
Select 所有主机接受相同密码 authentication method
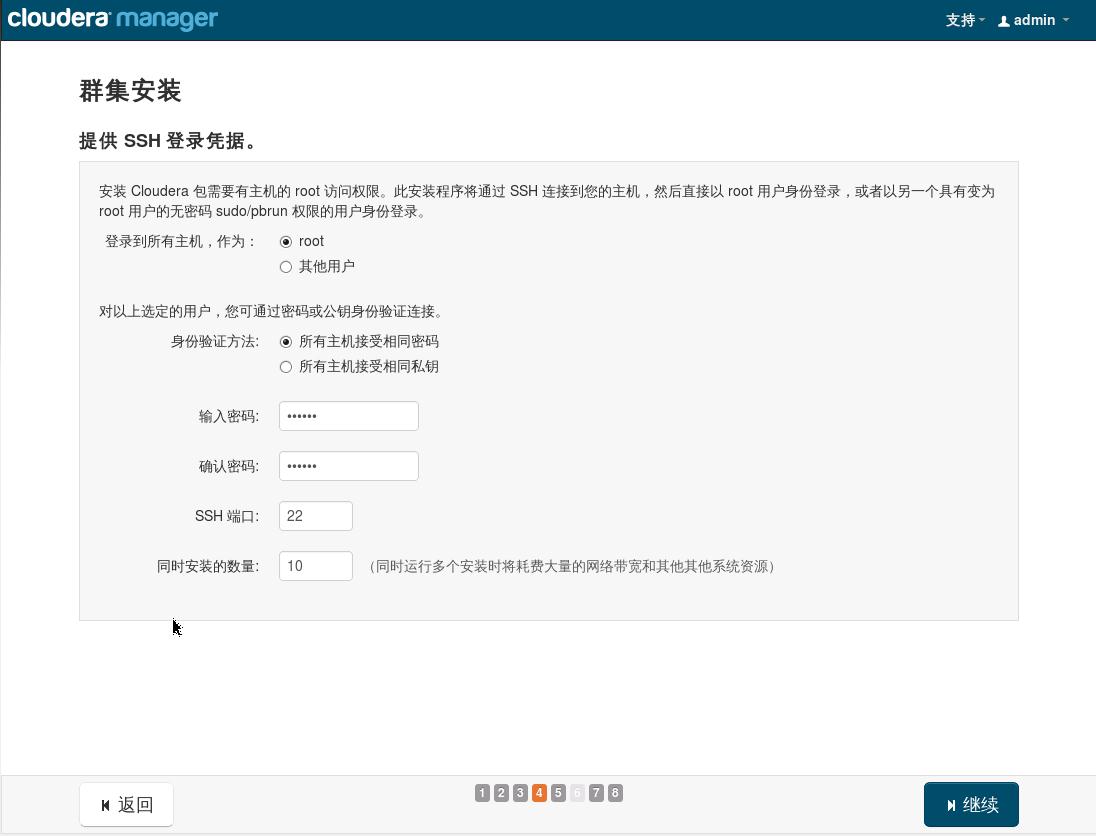[x=286, y=341]
